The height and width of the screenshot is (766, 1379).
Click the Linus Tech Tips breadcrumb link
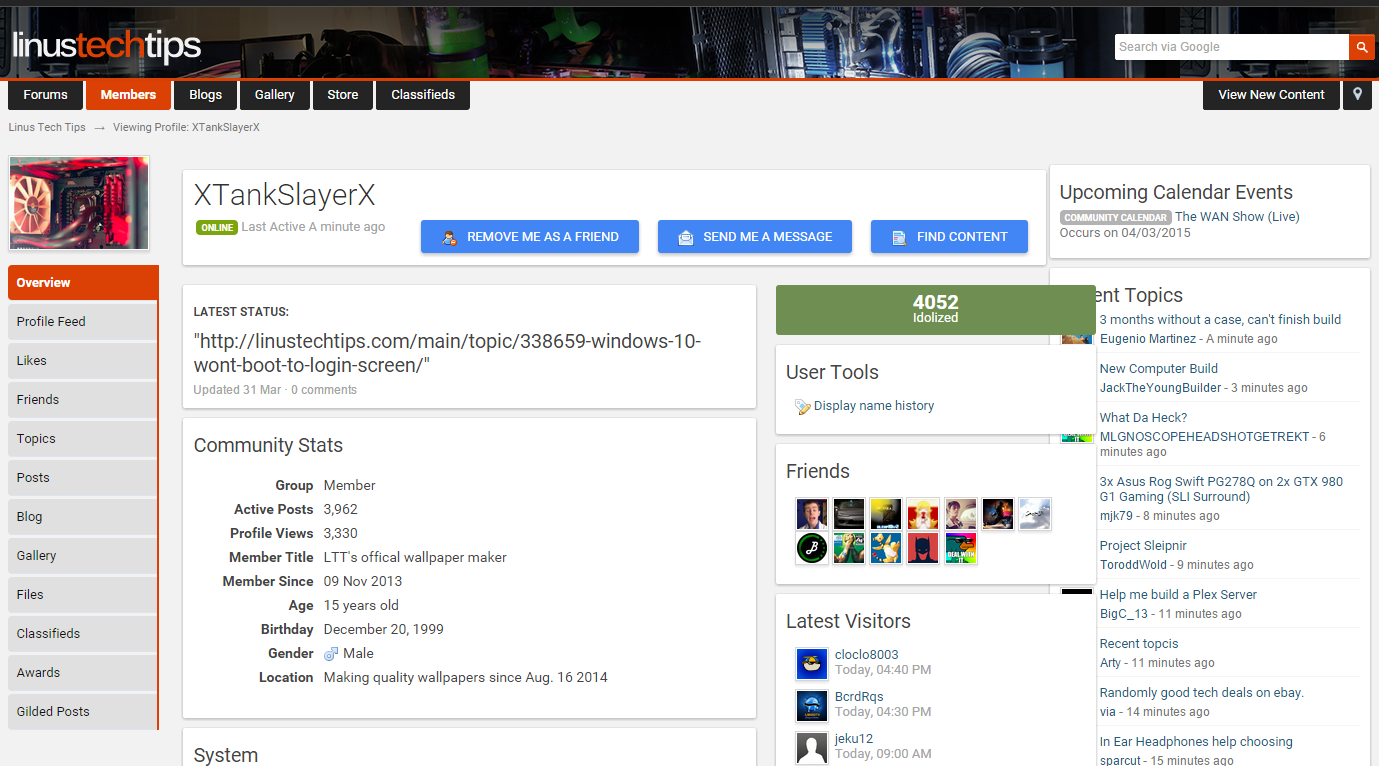(x=47, y=128)
